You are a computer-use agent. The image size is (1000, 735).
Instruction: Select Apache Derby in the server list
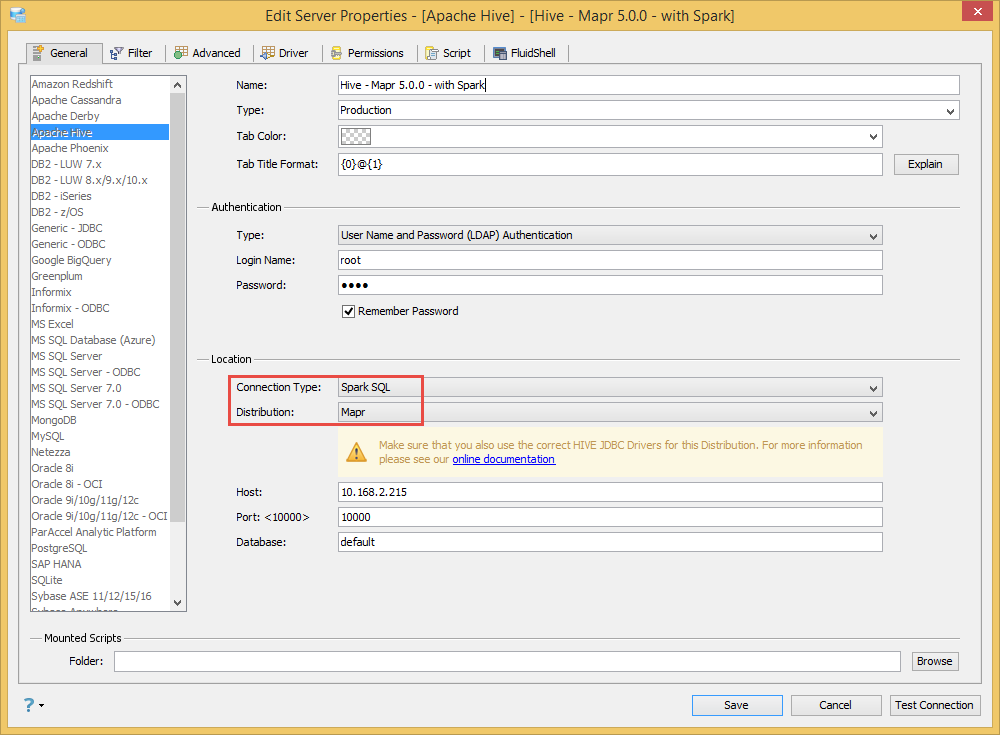(100, 116)
